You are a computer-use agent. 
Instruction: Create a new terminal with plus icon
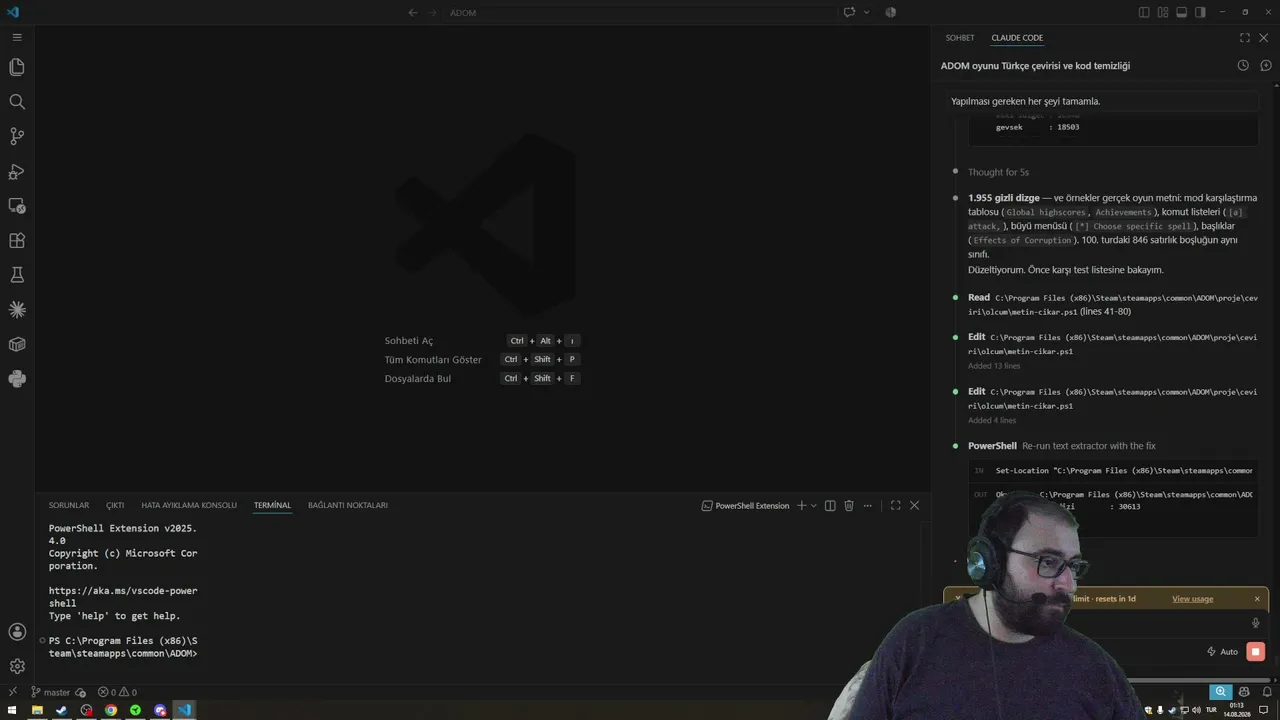801,506
